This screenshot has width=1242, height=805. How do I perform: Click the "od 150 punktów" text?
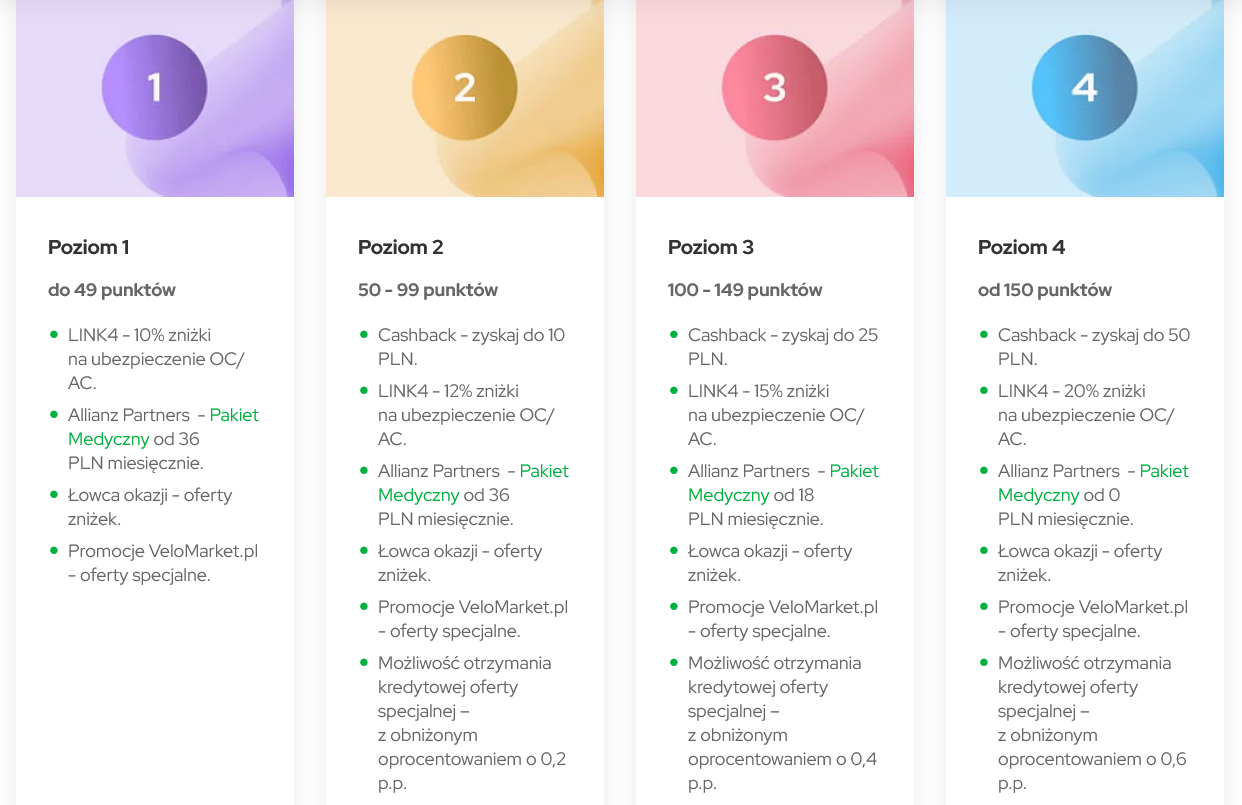tap(1045, 290)
